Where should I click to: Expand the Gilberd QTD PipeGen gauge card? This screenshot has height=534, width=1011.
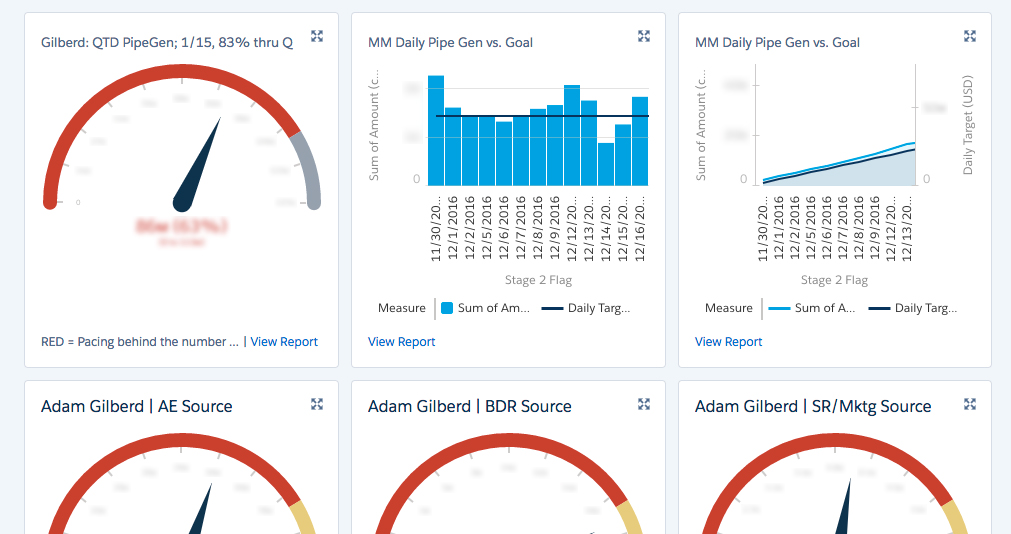pos(317,36)
